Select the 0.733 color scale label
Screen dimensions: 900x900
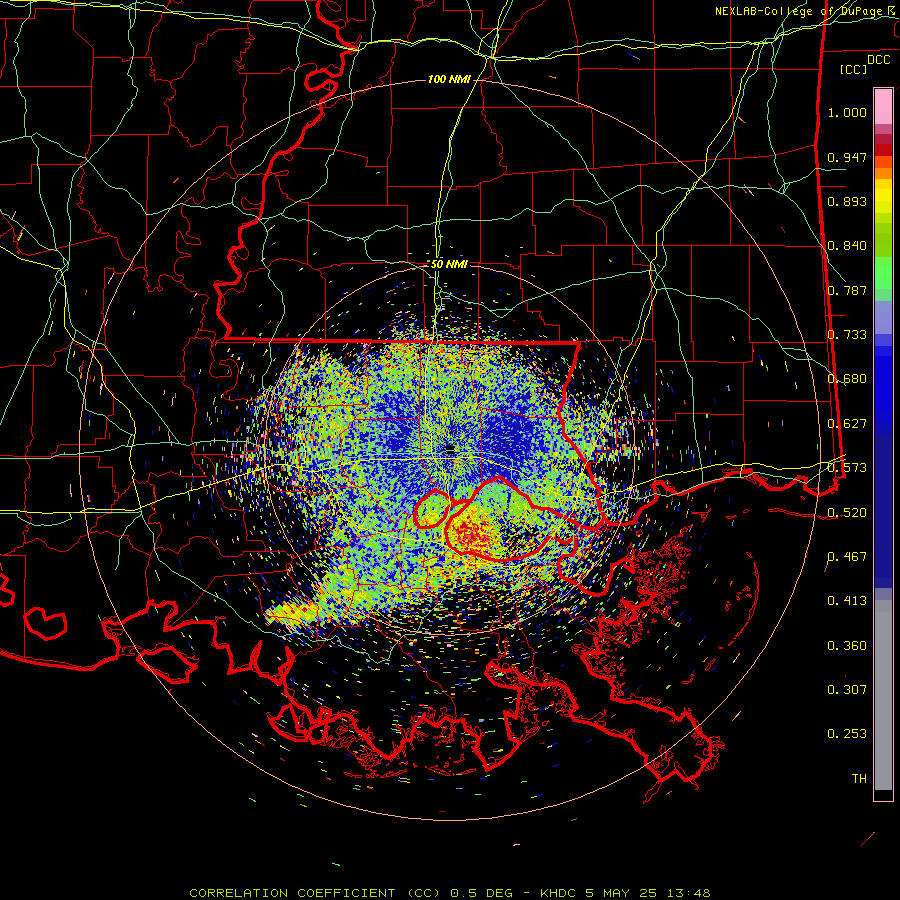click(x=847, y=335)
